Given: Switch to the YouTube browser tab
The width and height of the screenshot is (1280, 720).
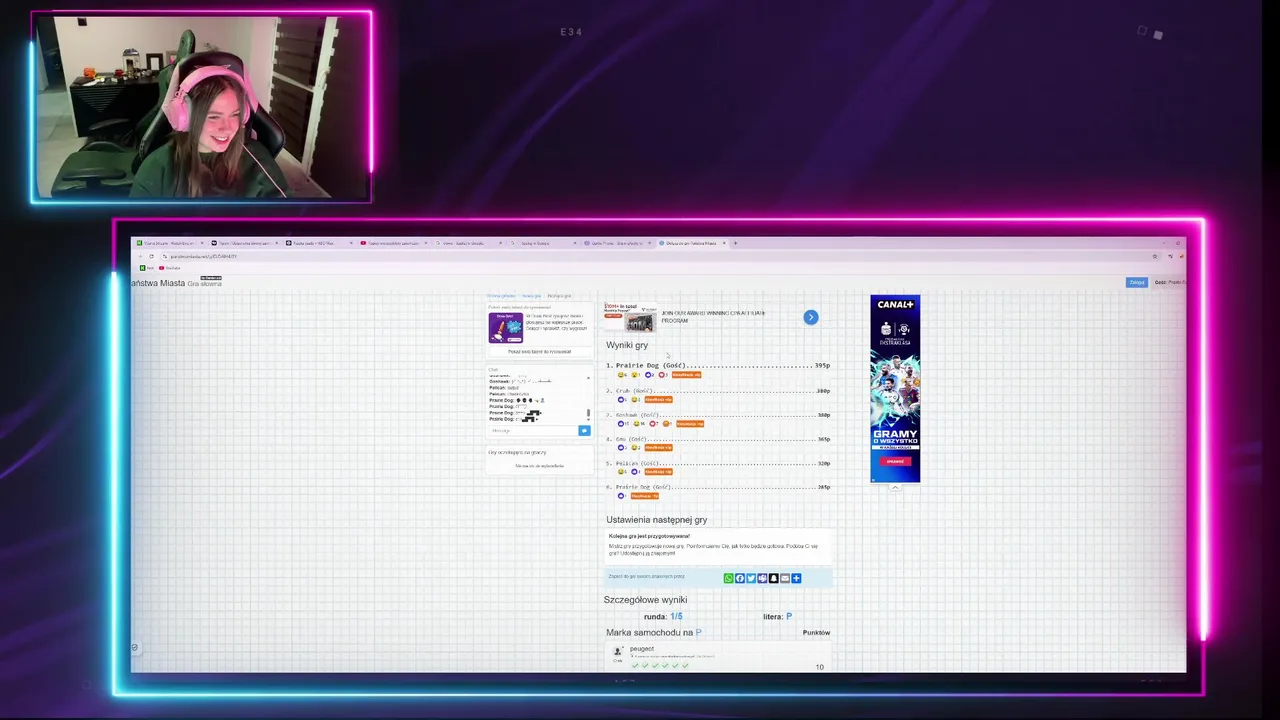Looking at the screenshot, I should click(394, 243).
